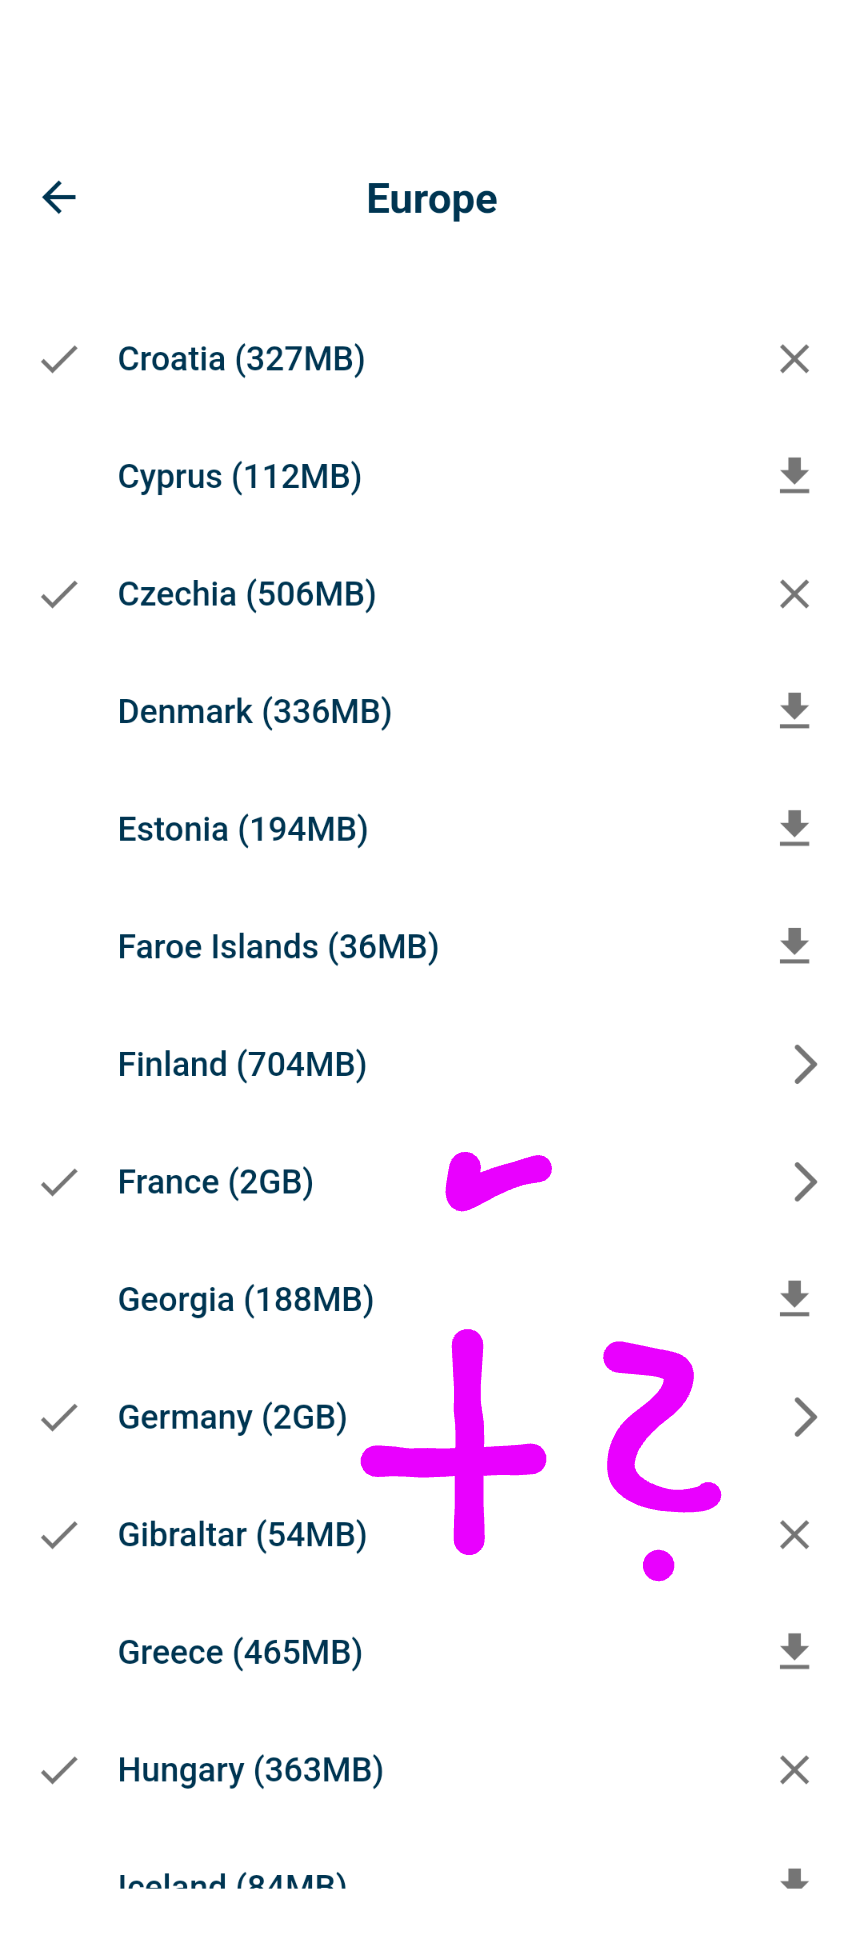Remove the downloaded Croatia map
Viewport: 864px width, 1939px height.
794,359
